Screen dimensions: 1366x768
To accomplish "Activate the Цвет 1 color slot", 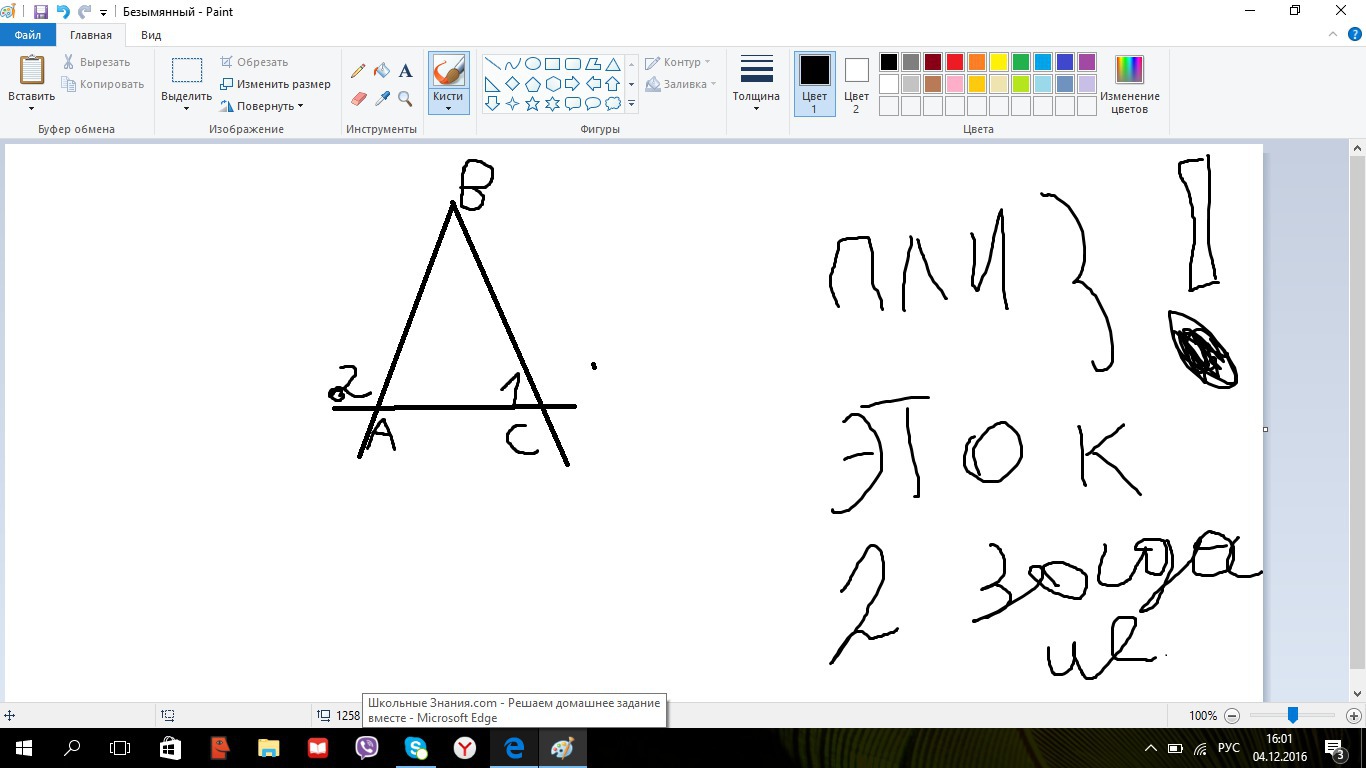I will (814, 84).
